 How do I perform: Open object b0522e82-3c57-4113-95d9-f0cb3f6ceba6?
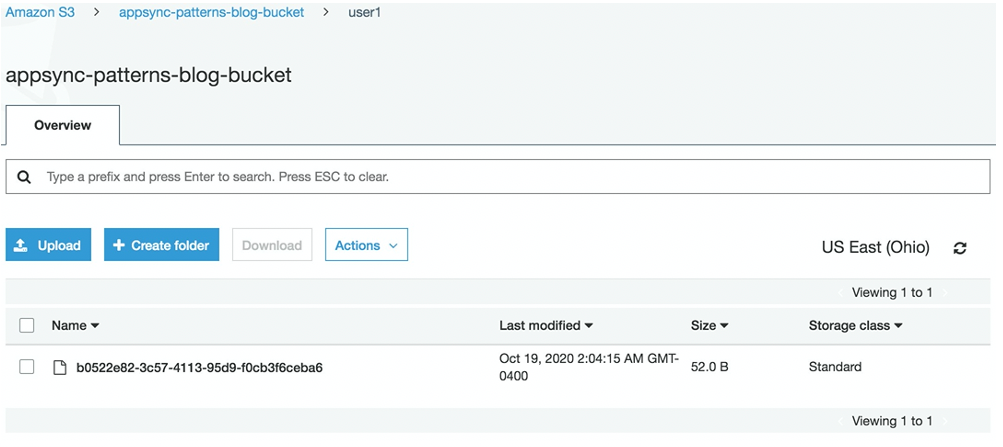click(x=200, y=368)
